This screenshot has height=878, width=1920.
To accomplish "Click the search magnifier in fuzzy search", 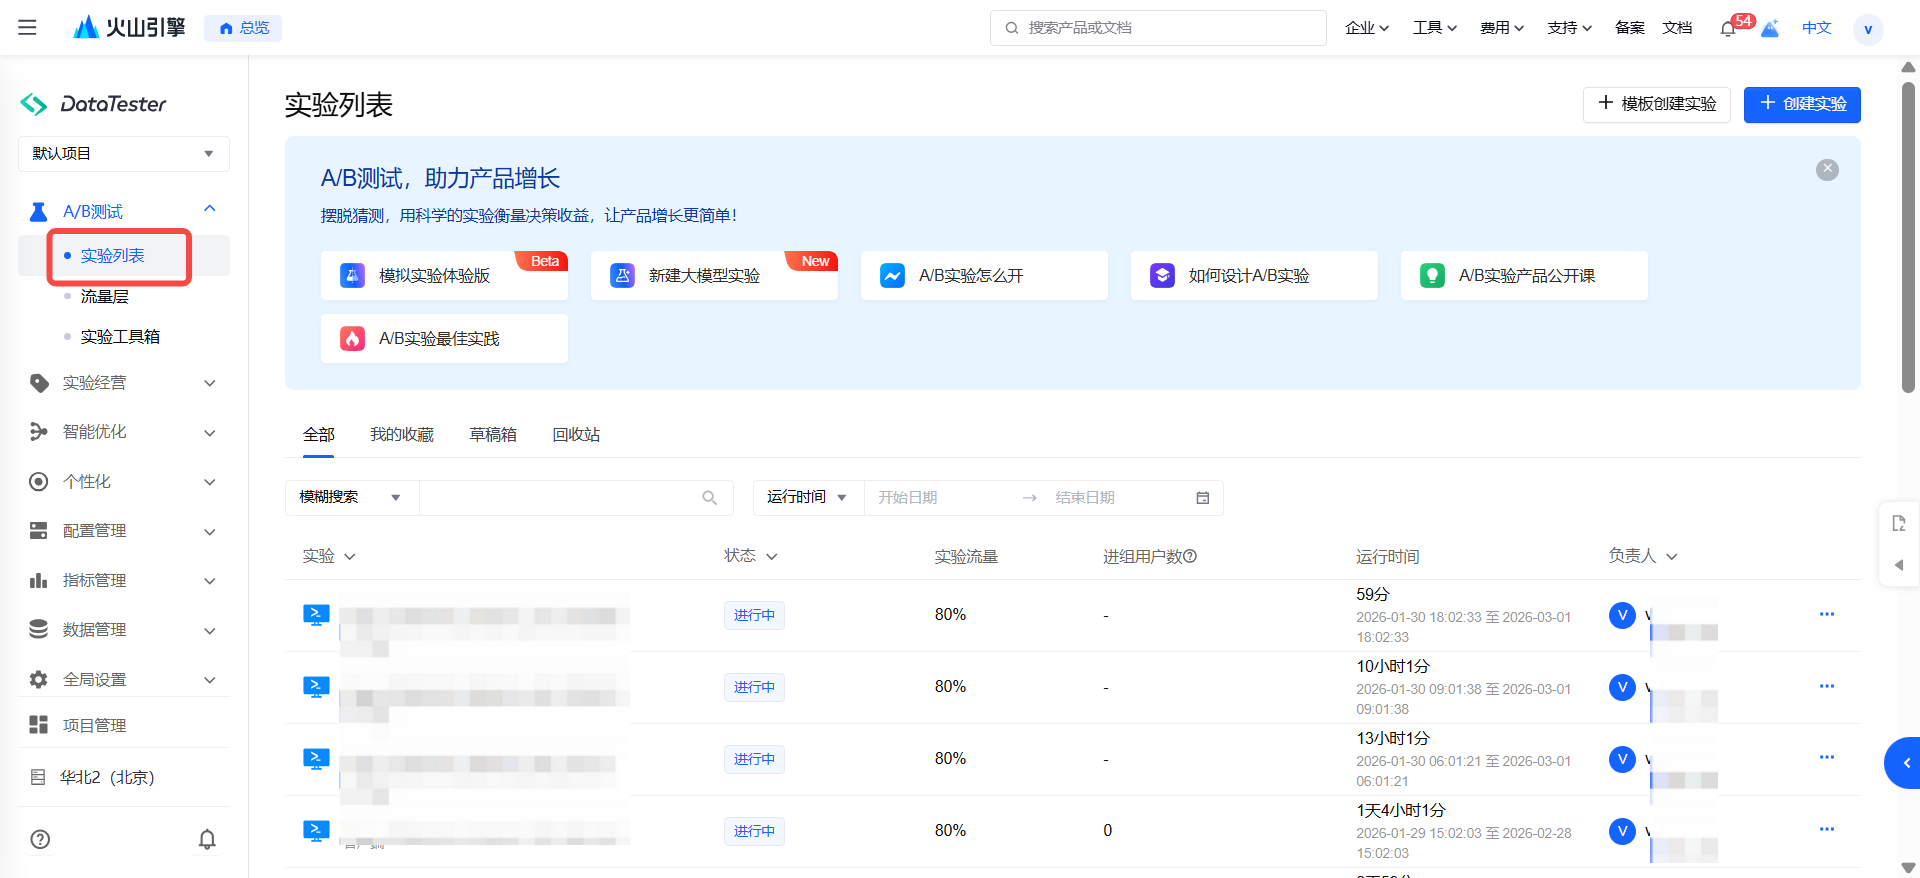I will [710, 498].
